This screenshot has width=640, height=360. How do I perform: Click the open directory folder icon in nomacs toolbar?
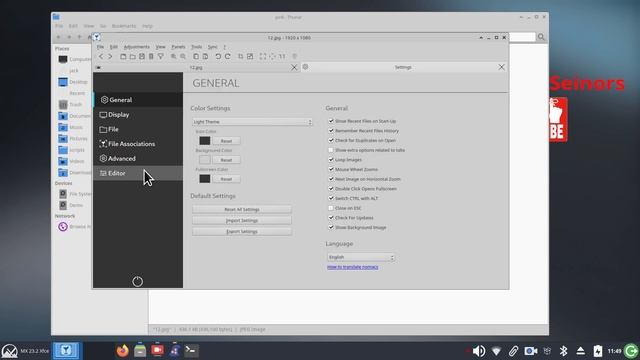point(132,56)
